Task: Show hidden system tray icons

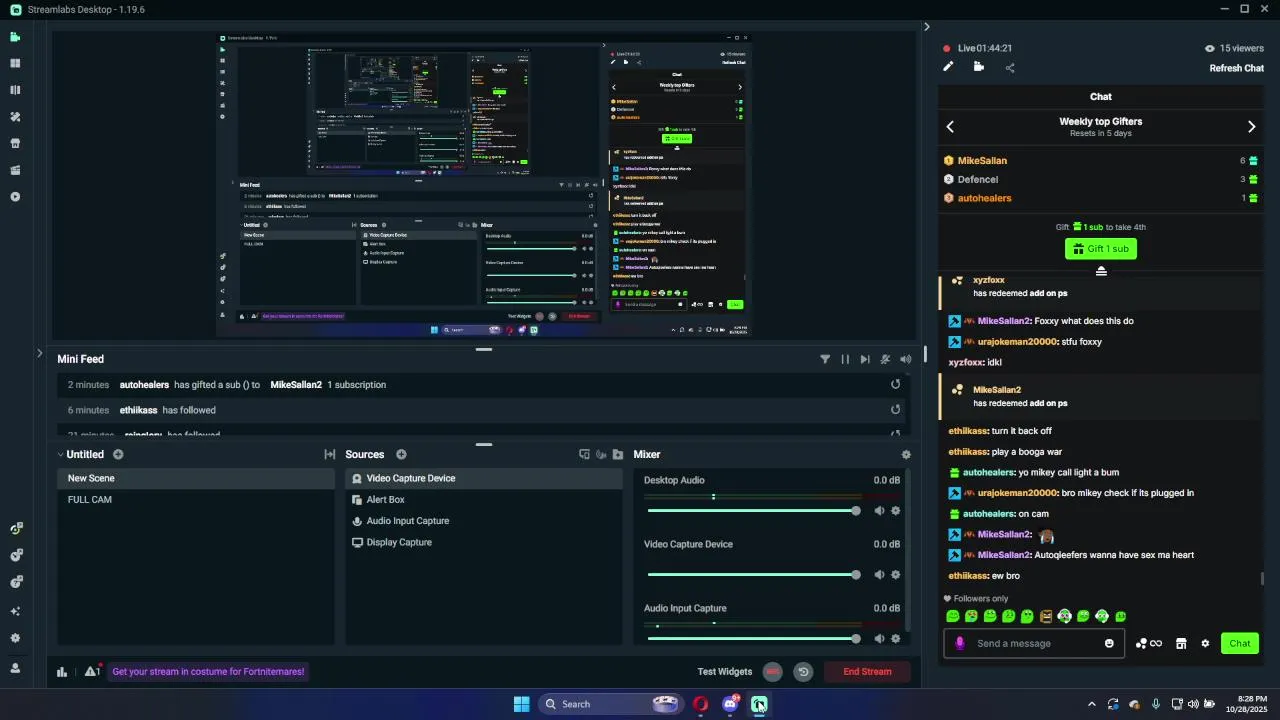Action: pos(1091,704)
